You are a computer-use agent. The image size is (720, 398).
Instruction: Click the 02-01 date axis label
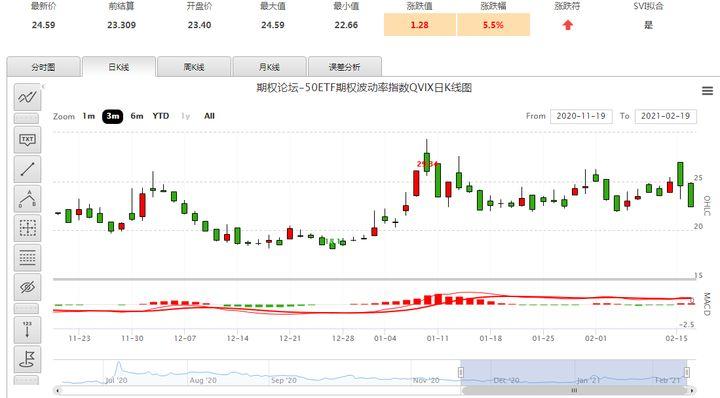coord(596,338)
